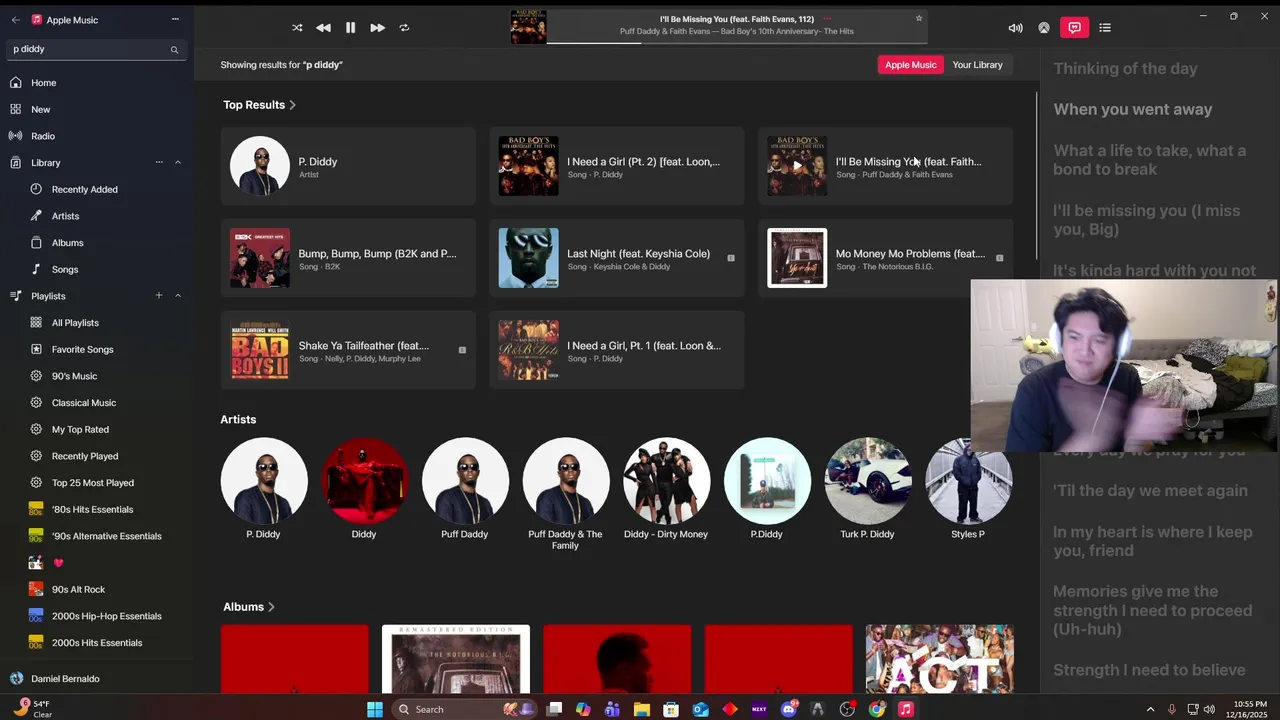1280x720 pixels.
Task: Collapse the Playlists section
Action: coord(178,296)
